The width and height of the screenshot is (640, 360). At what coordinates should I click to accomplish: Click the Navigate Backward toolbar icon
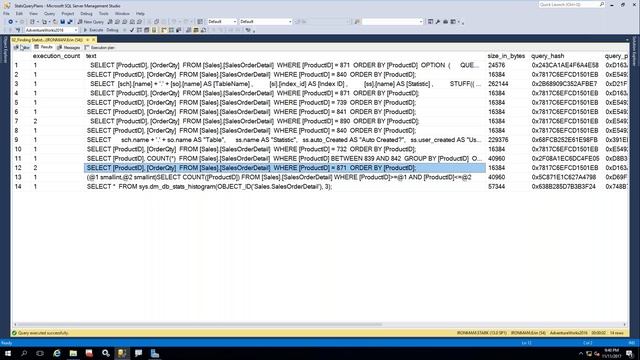click(x=10, y=22)
